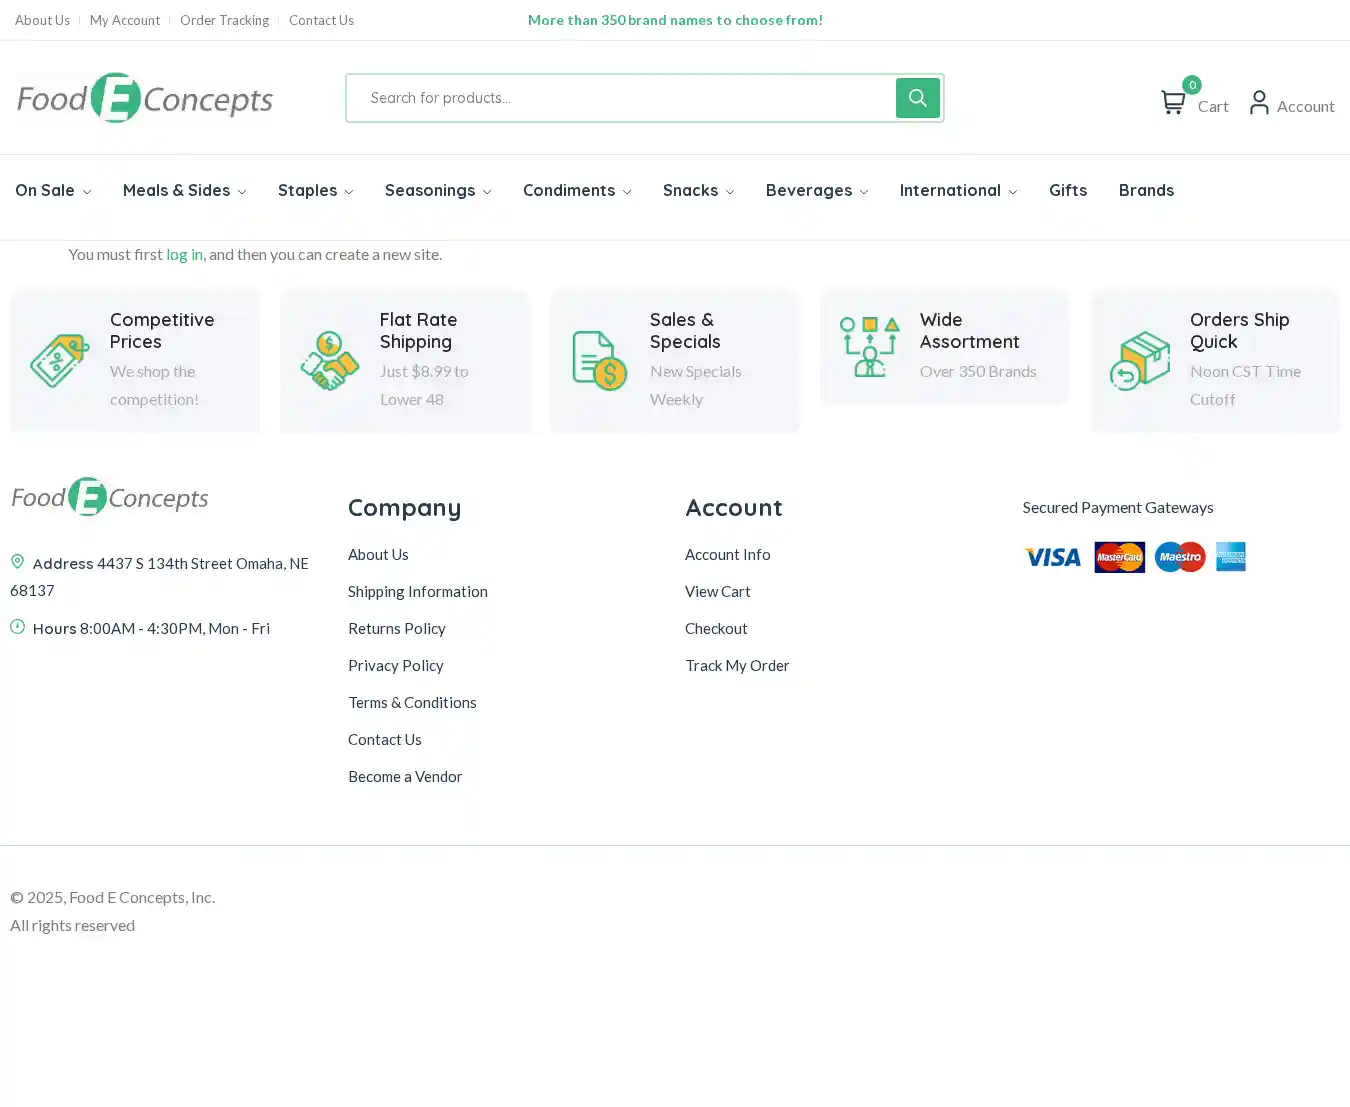Open the Become a Vendor footer link
This screenshot has width=1350, height=1107.
point(405,777)
